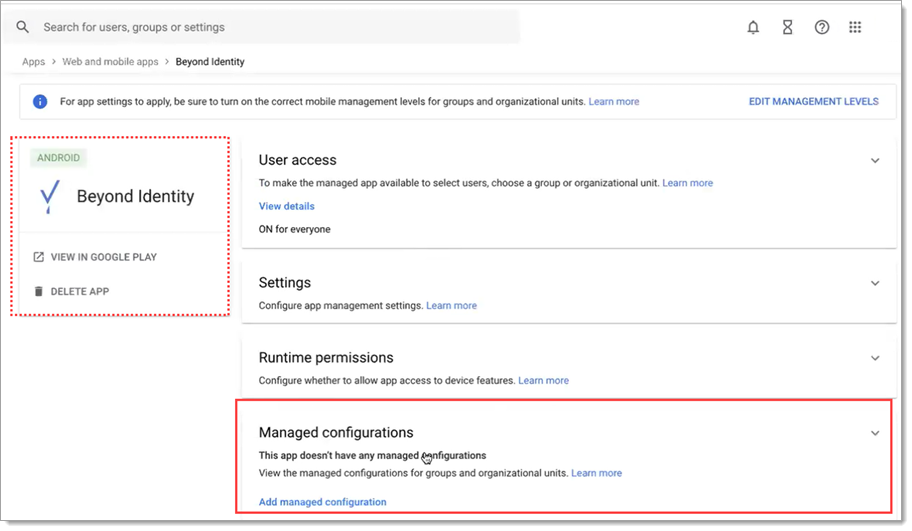The width and height of the screenshot is (912, 531).
Task: Open the notifications bell
Action: (753, 28)
